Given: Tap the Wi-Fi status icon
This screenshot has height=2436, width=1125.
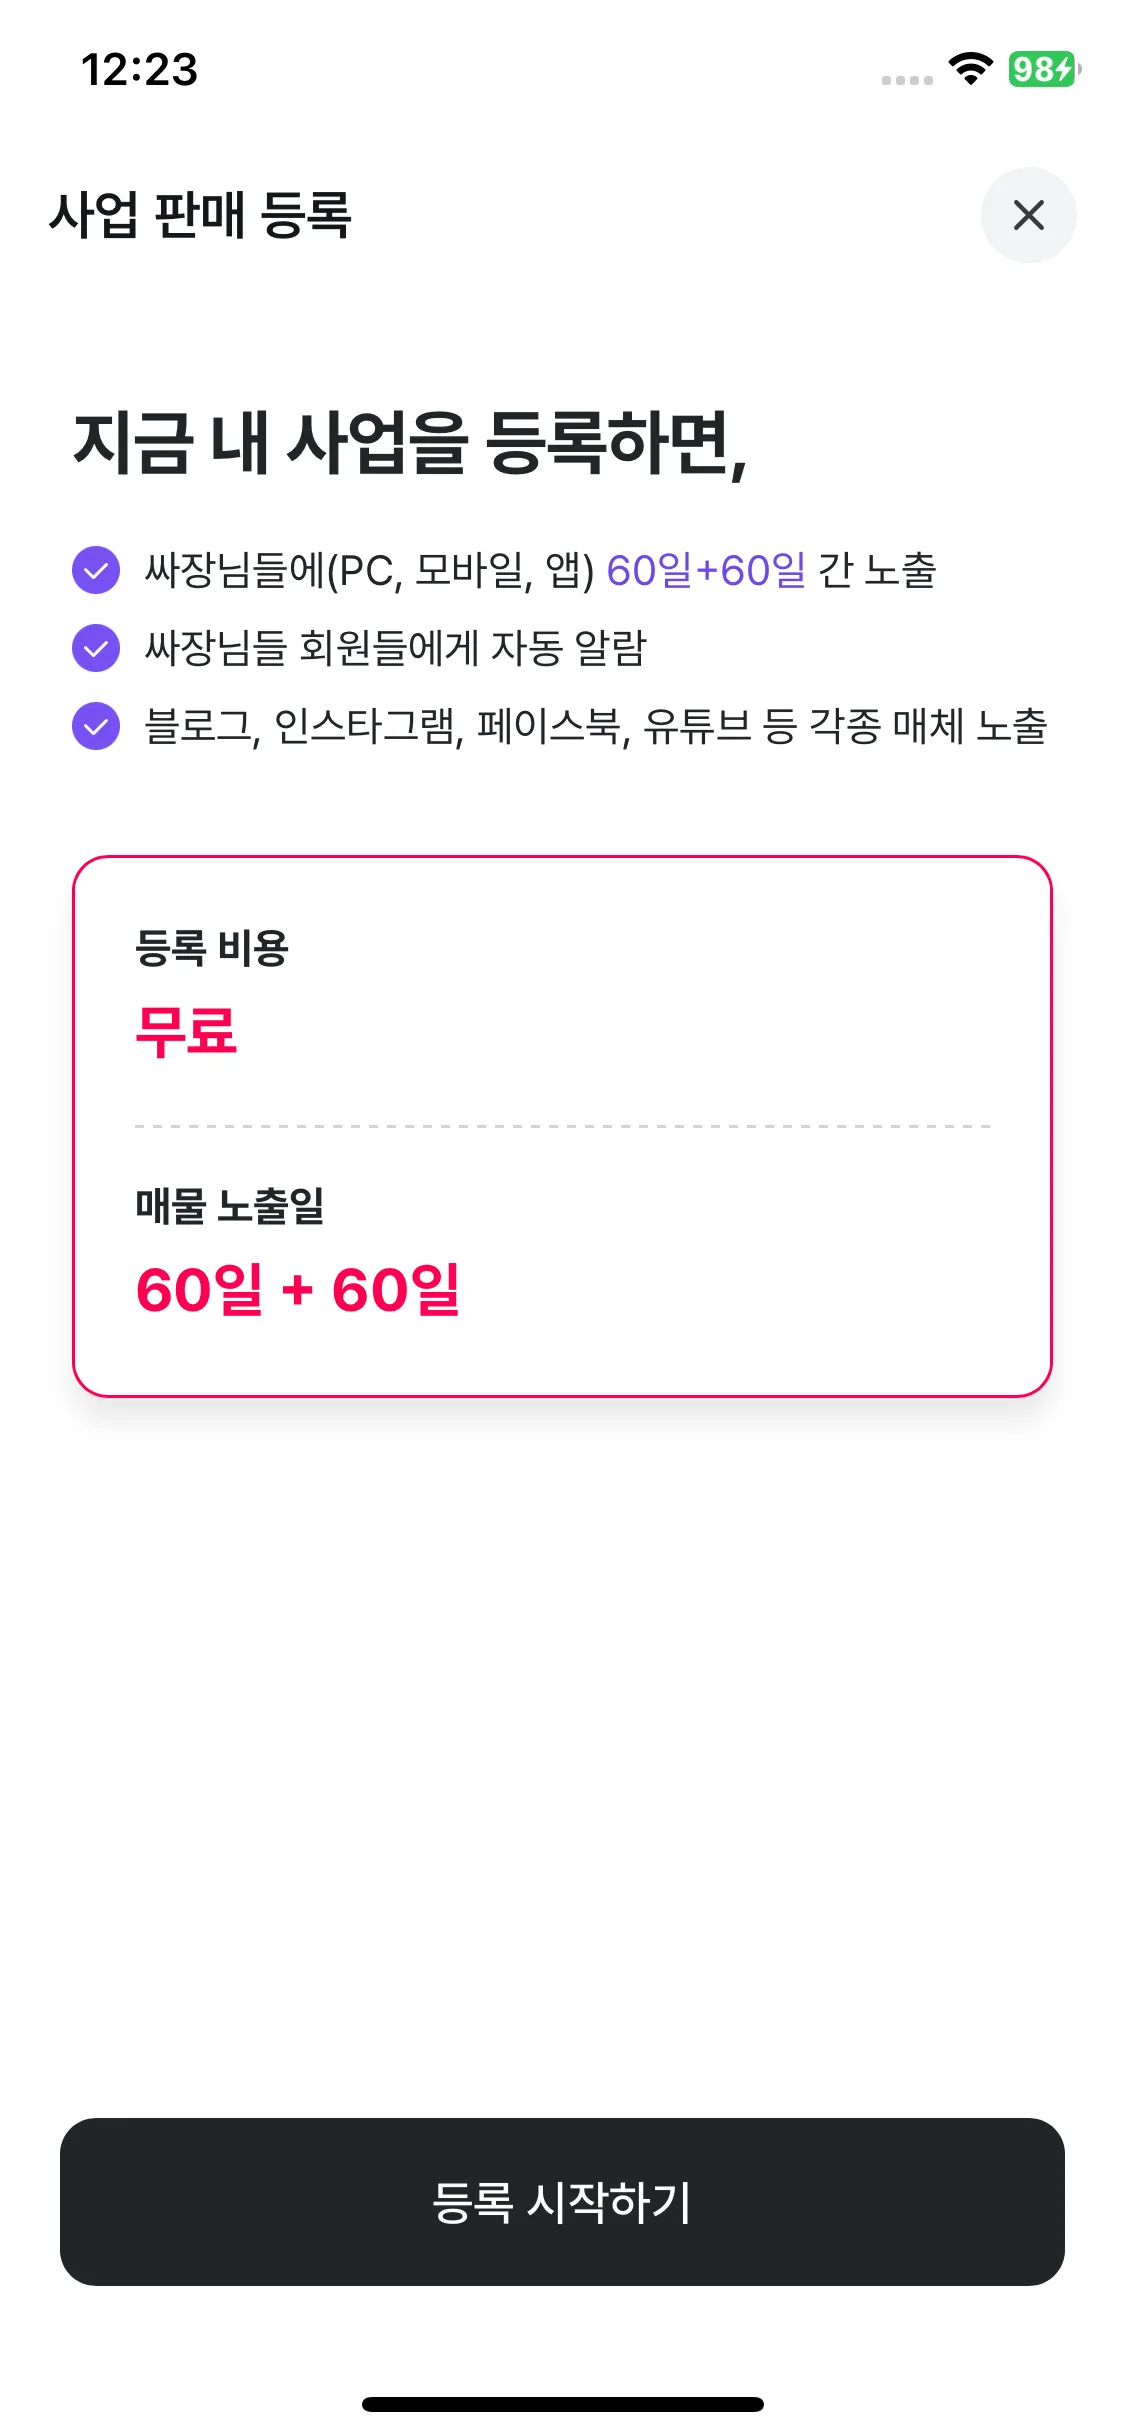Looking at the screenshot, I should point(970,68).
